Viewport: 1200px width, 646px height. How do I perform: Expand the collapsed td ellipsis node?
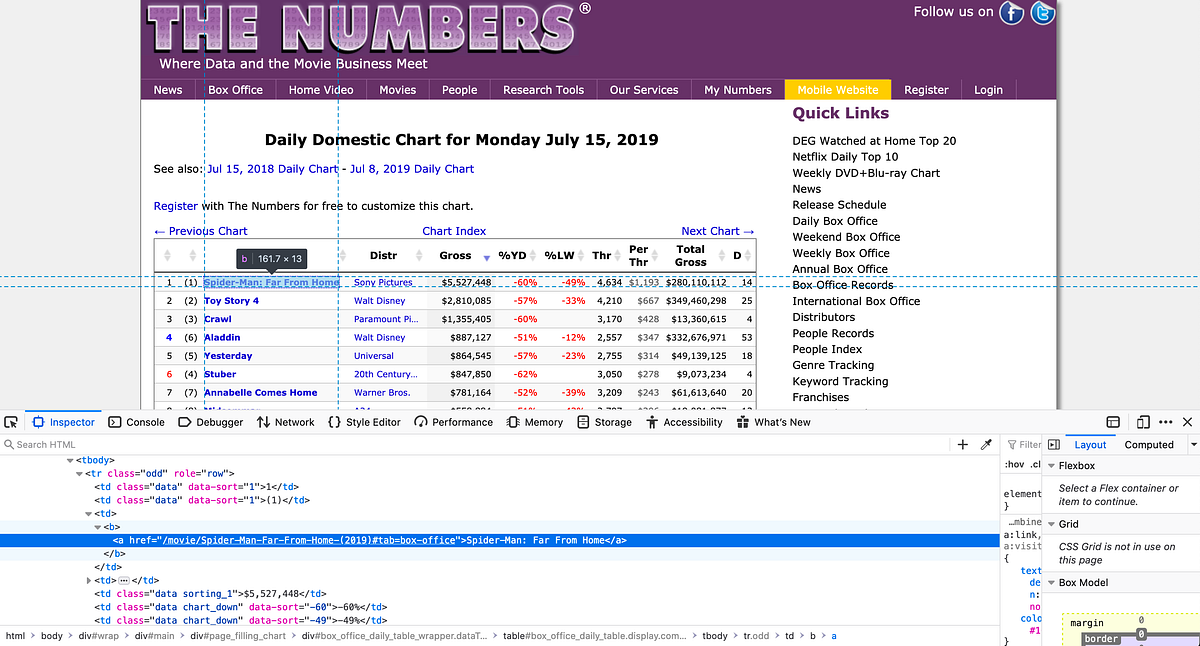[91, 579]
